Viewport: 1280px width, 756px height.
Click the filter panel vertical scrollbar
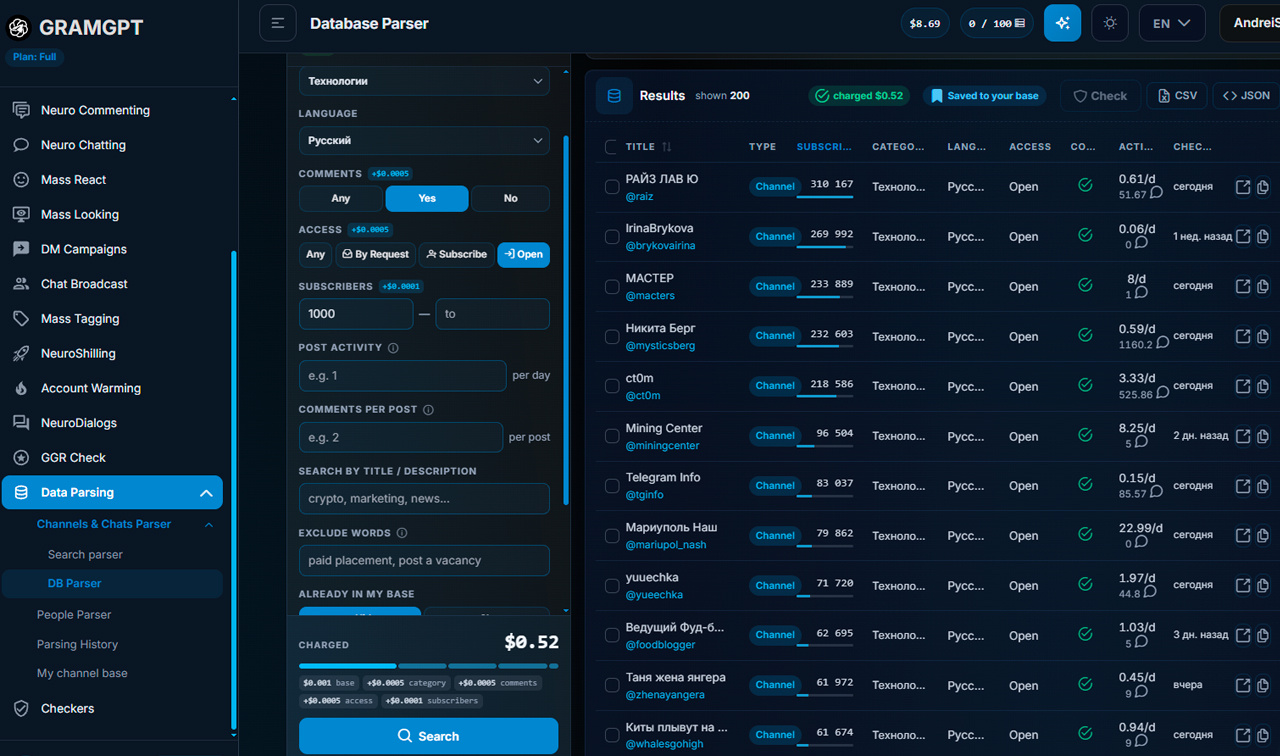pyautogui.click(x=566, y=320)
